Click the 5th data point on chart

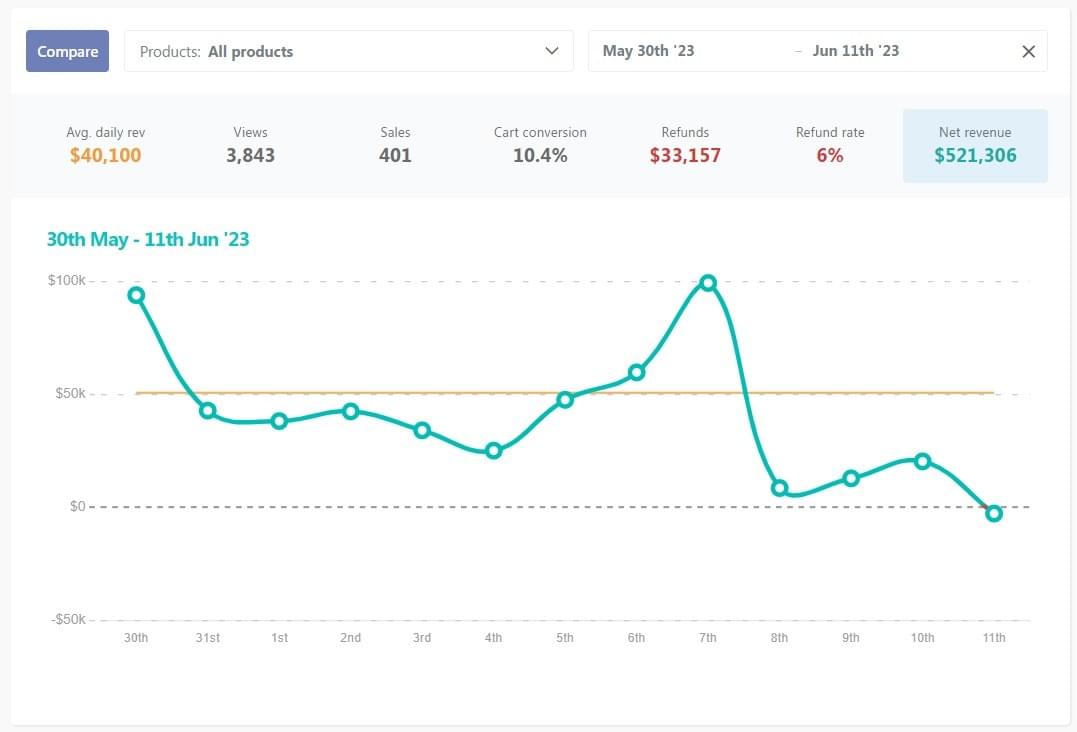tap(565, 399)
